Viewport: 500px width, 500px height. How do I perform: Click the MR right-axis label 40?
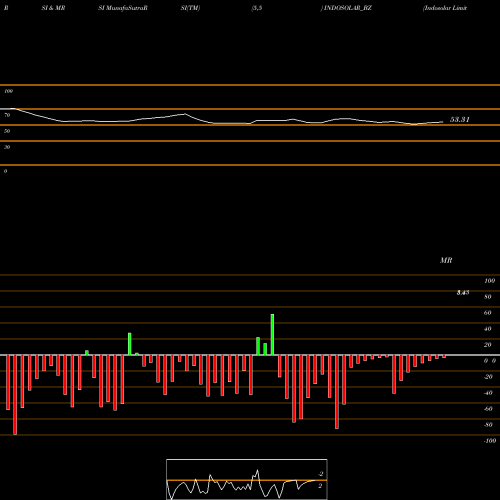pos(488,329)
